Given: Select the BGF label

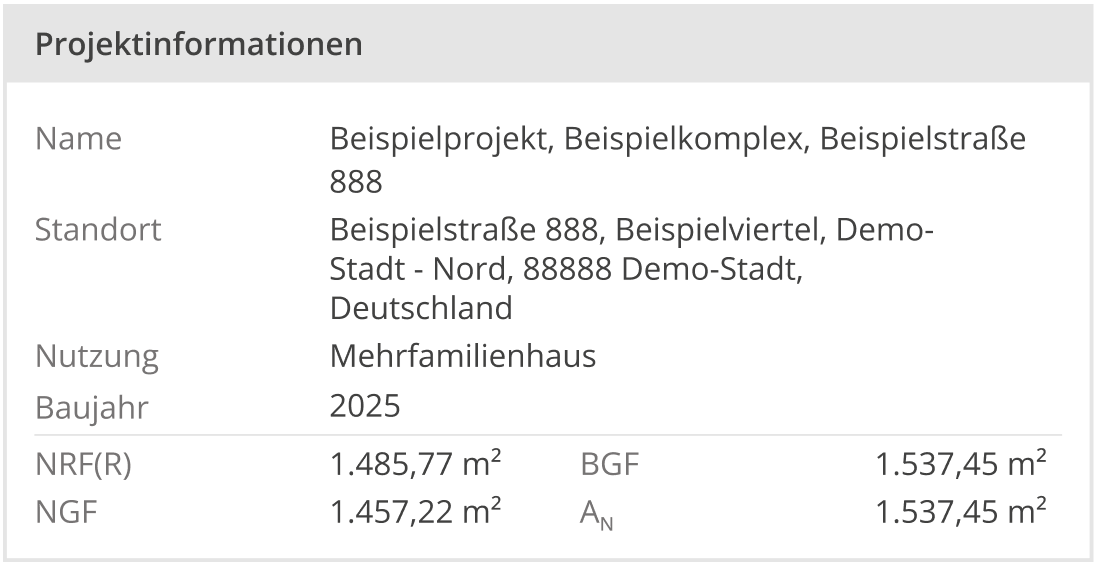Looking at the screenshot, I should click(610, 464).
